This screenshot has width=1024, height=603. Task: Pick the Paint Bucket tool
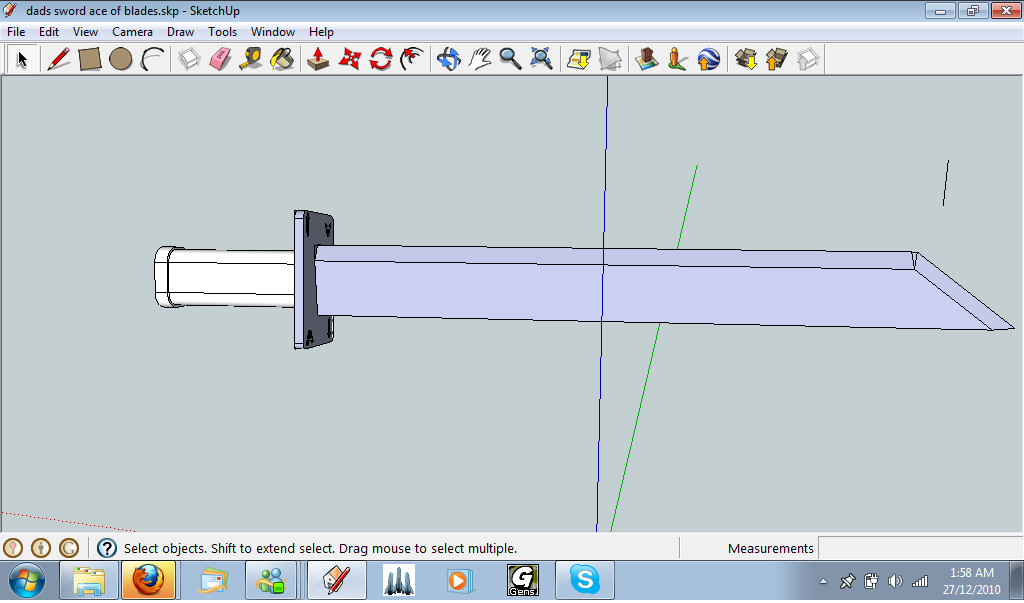tap(280, 59)
